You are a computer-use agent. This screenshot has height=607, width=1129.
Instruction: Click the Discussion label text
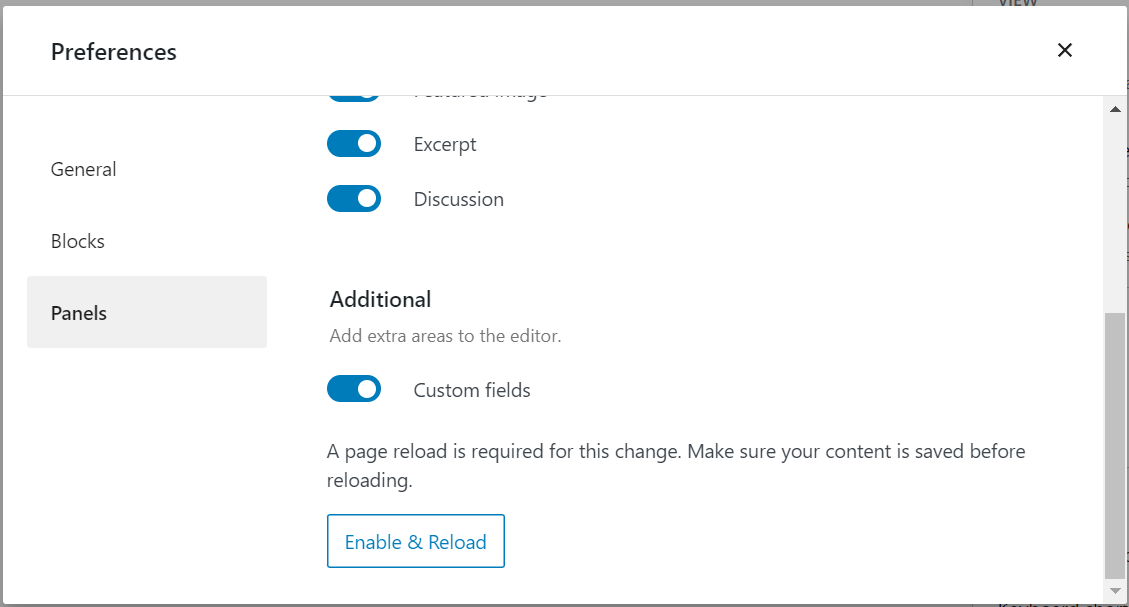[459, 199]
